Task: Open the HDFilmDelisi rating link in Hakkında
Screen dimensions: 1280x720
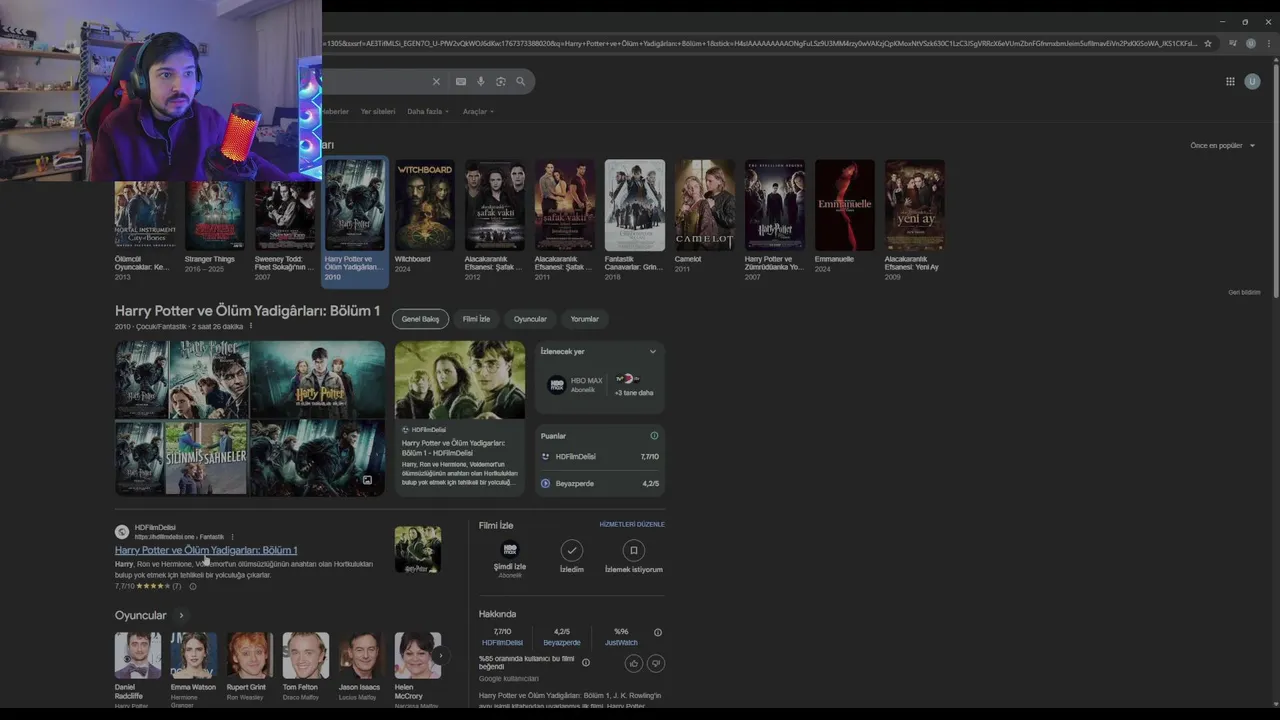Action: tap(502, 643)
